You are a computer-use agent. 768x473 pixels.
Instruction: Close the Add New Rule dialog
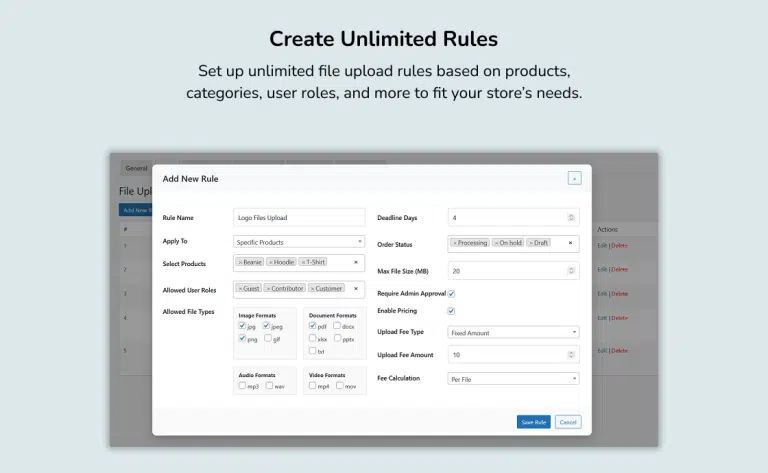click(574, 178)
